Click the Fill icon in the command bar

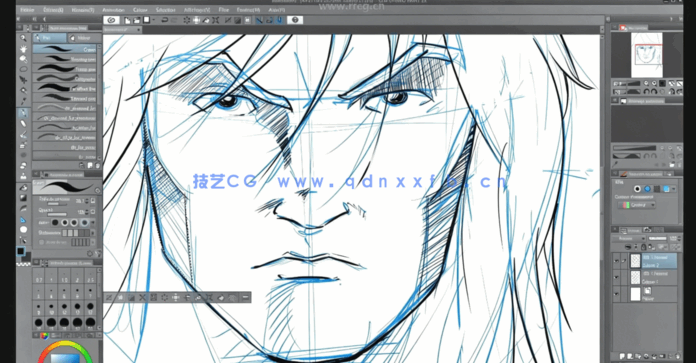(206, 20)
